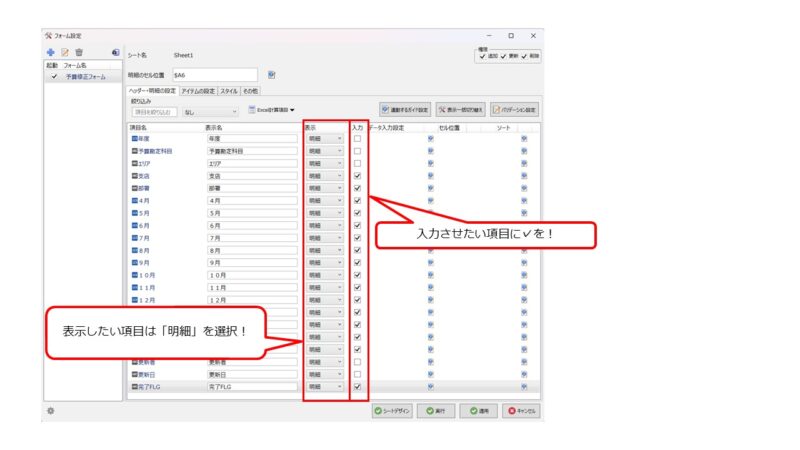The height and width of the screenshot is (450, 800).
Task: Toggle the input checkbox for 更新日
Action: [x=357, y=374]
